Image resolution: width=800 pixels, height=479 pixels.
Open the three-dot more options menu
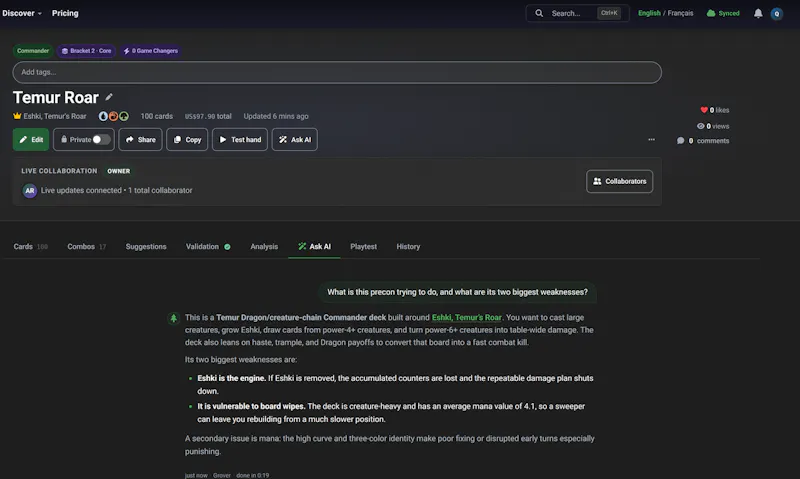(x=652, y=139)
